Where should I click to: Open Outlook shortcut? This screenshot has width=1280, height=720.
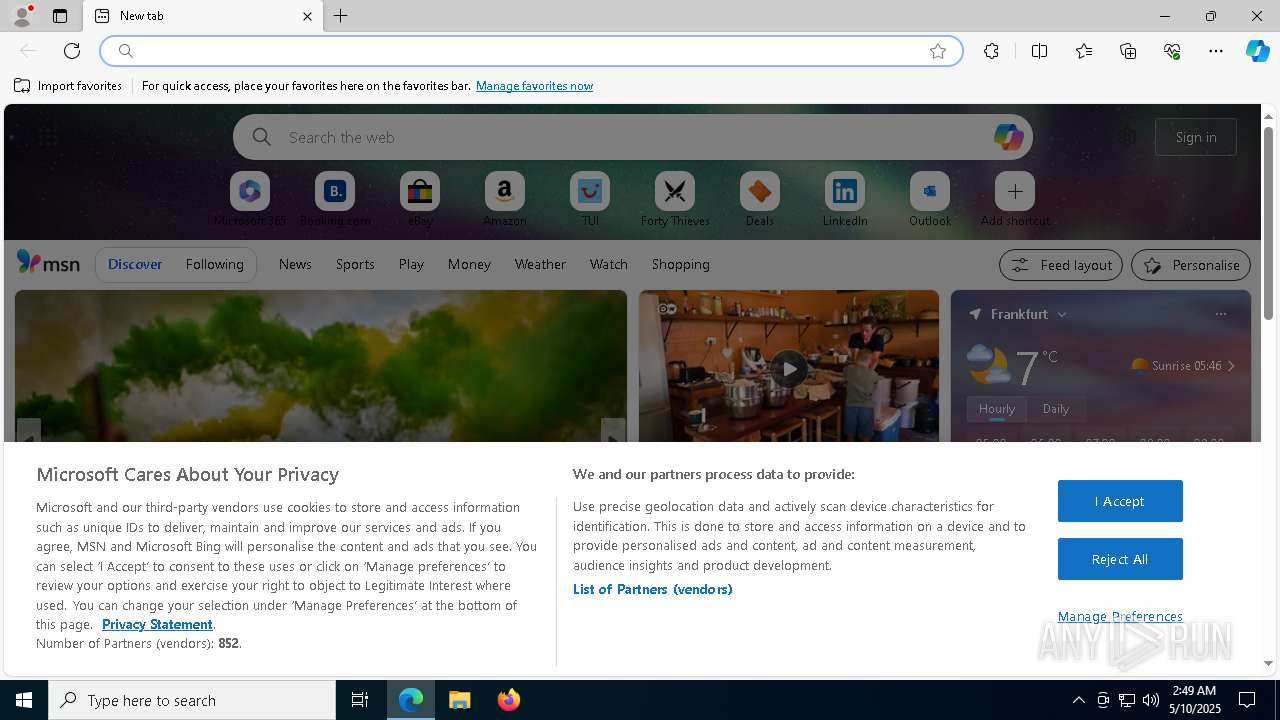pyautogui.click(x=930, y=199)
